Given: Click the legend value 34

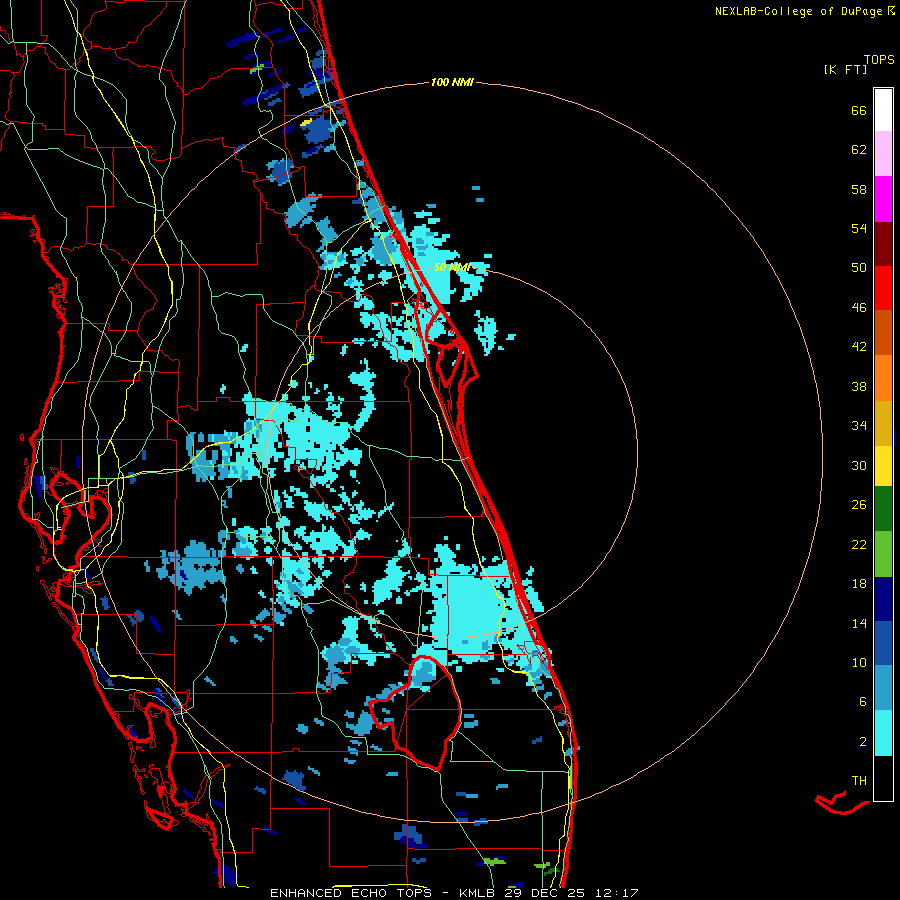Looking at the screenshot, I should coord(859,426).
